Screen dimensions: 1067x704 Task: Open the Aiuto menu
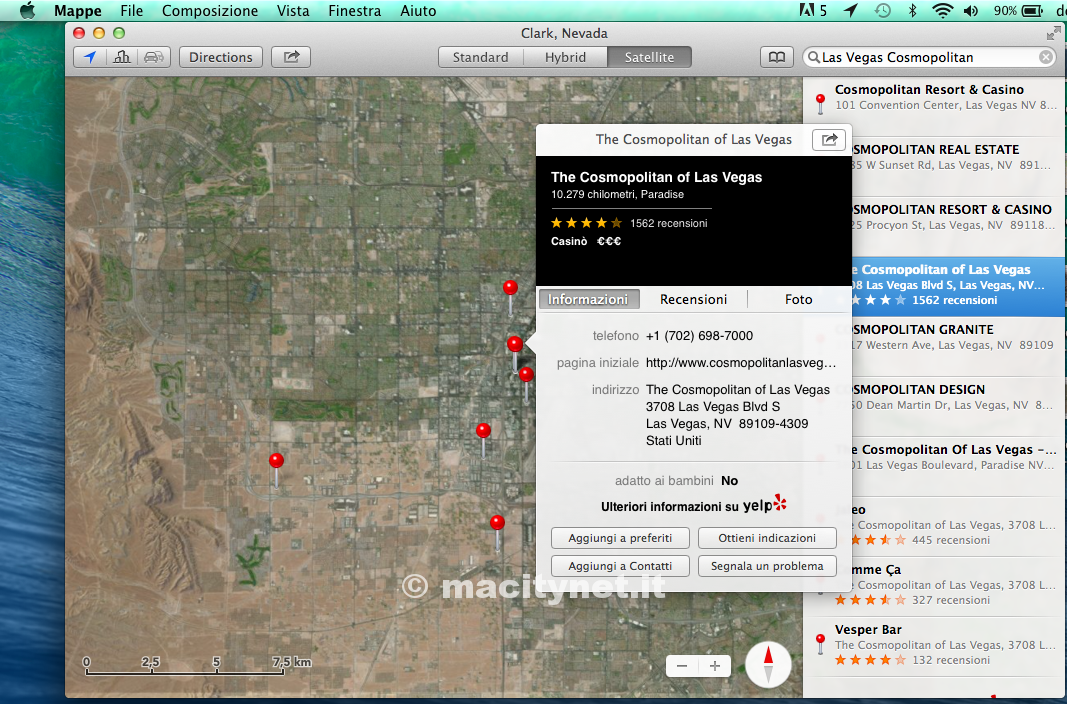tap(418, 11)
